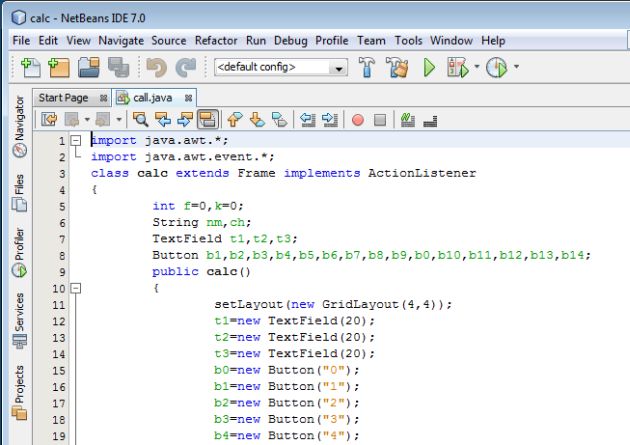Click 'GridLayout' on line 11
630x445 pixels.
click(360, 304)
